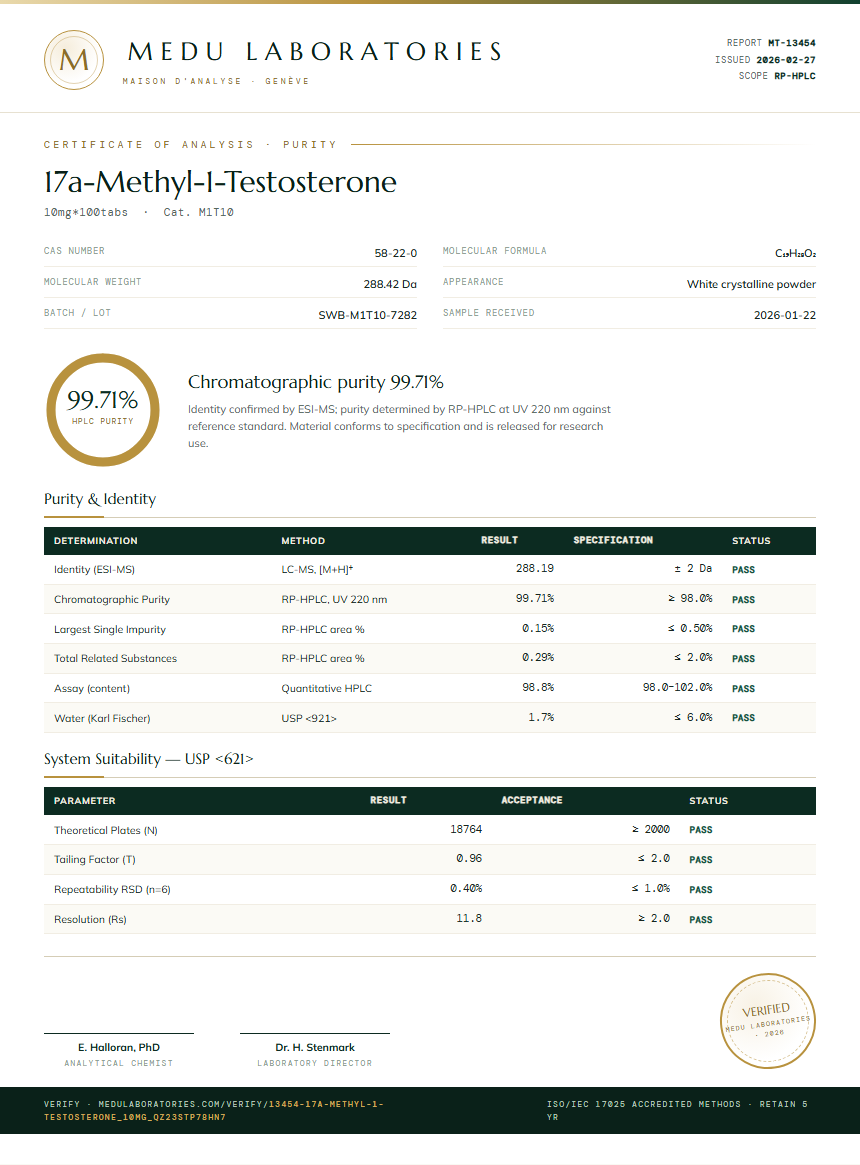Select the Total Related Substances result 0.29%

[x=537, y=658]
